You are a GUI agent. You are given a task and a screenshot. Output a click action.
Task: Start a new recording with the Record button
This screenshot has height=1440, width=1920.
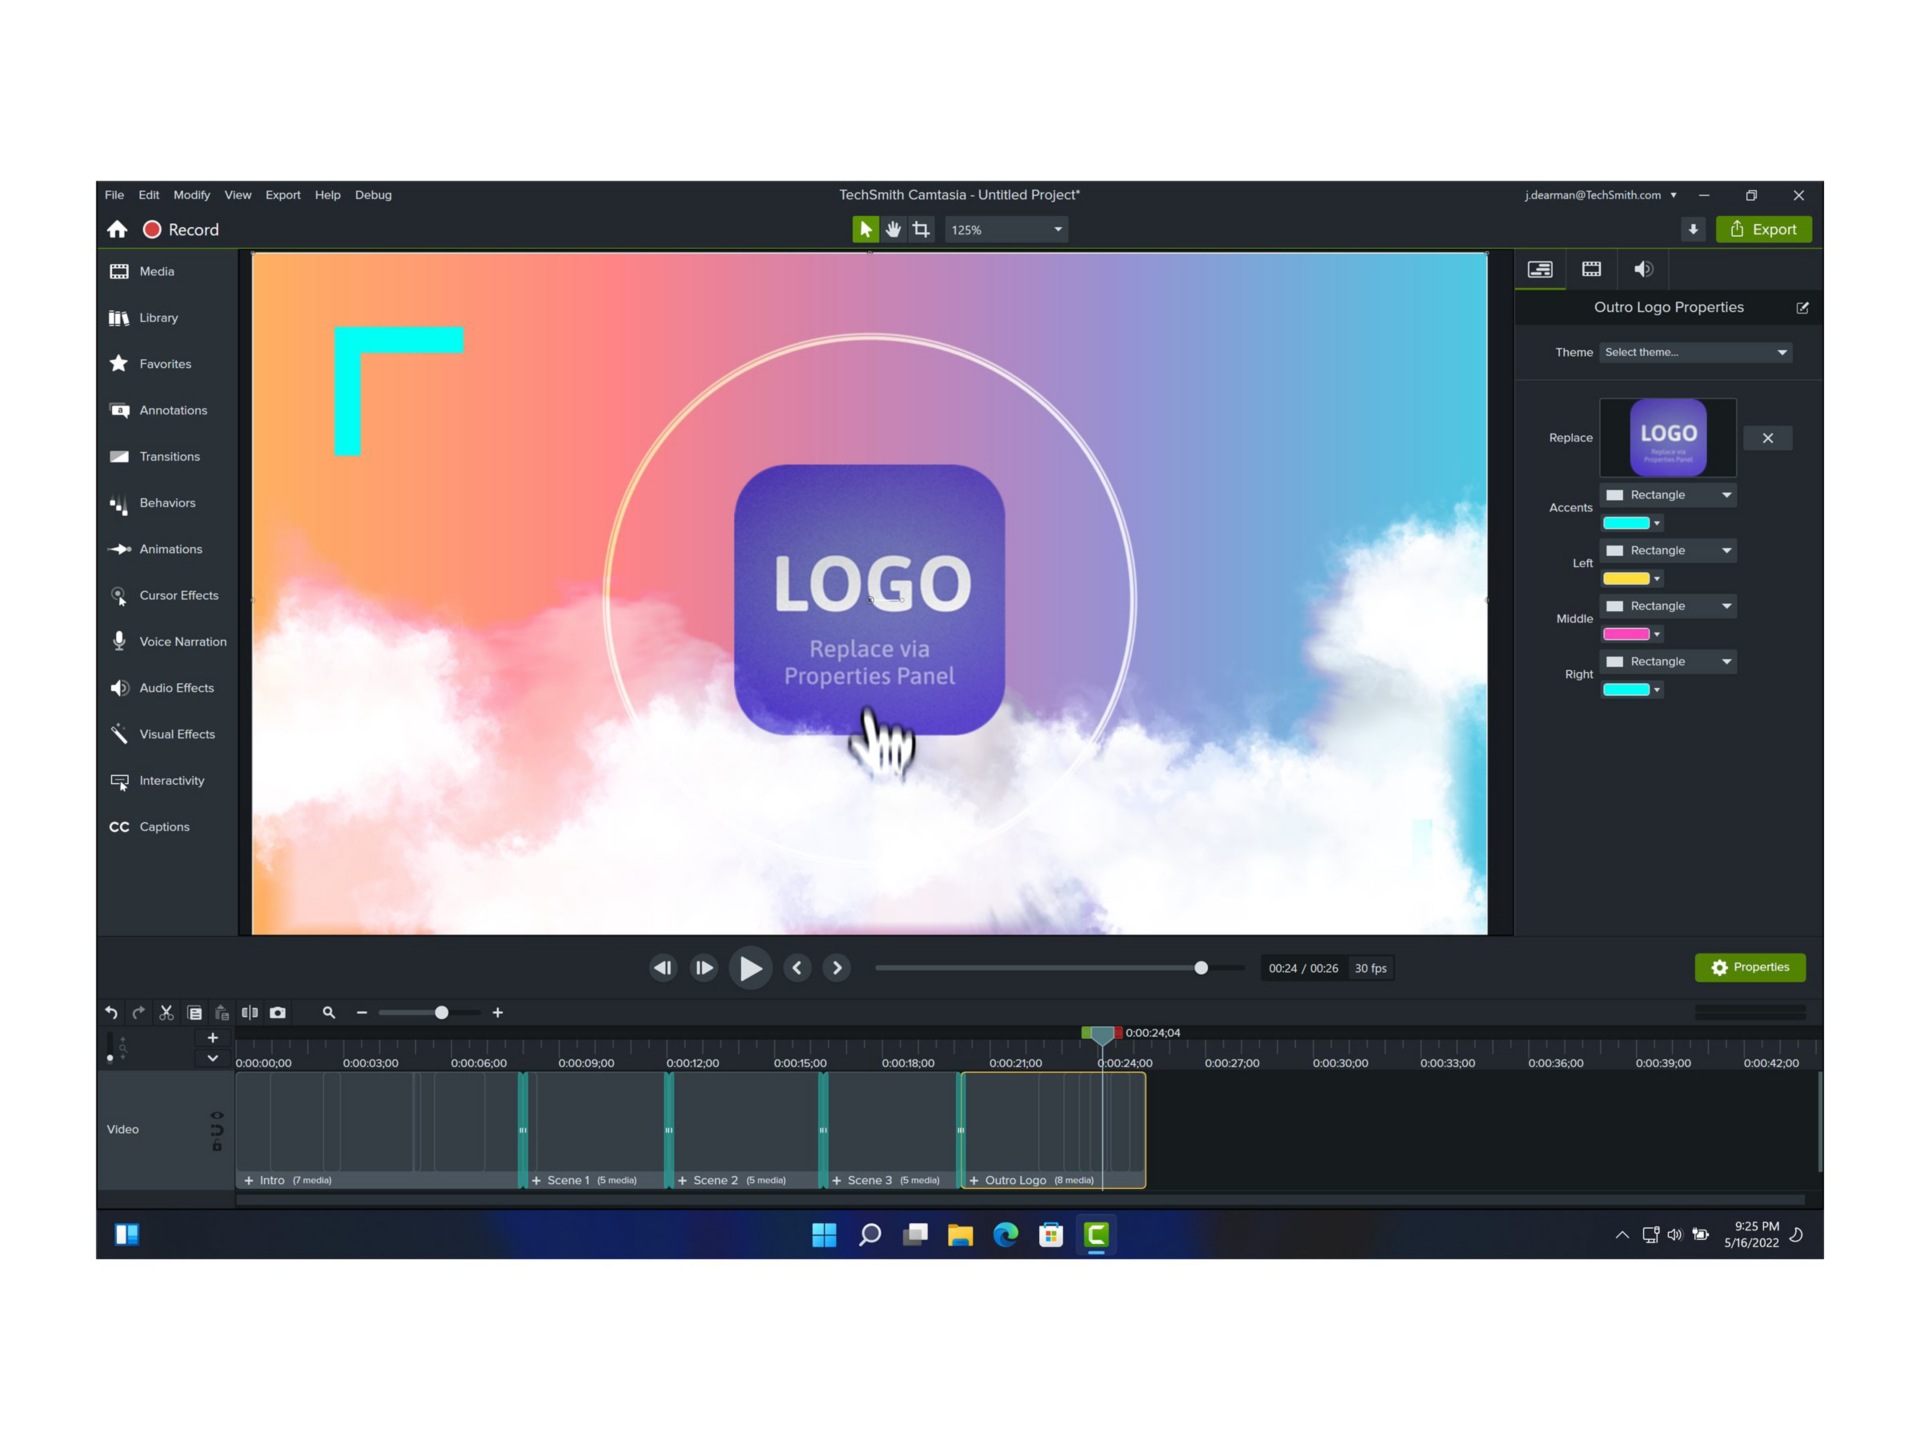(181, 229)
